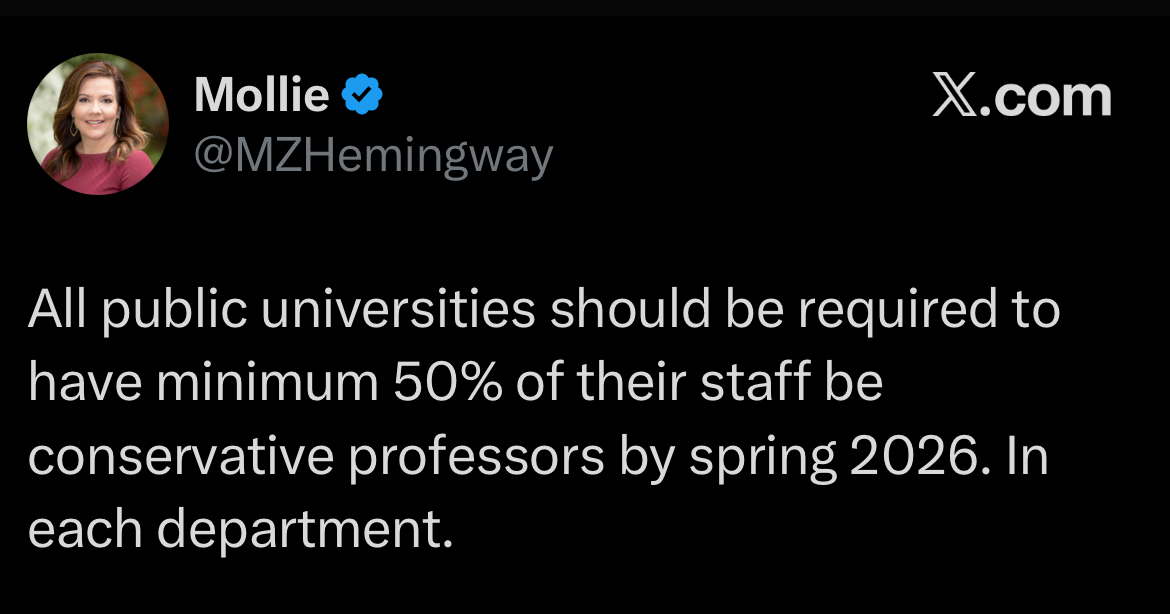Open Mollie's profile picture
Viewport: 1170px width, 614px height.
click(x=98, y=124)
